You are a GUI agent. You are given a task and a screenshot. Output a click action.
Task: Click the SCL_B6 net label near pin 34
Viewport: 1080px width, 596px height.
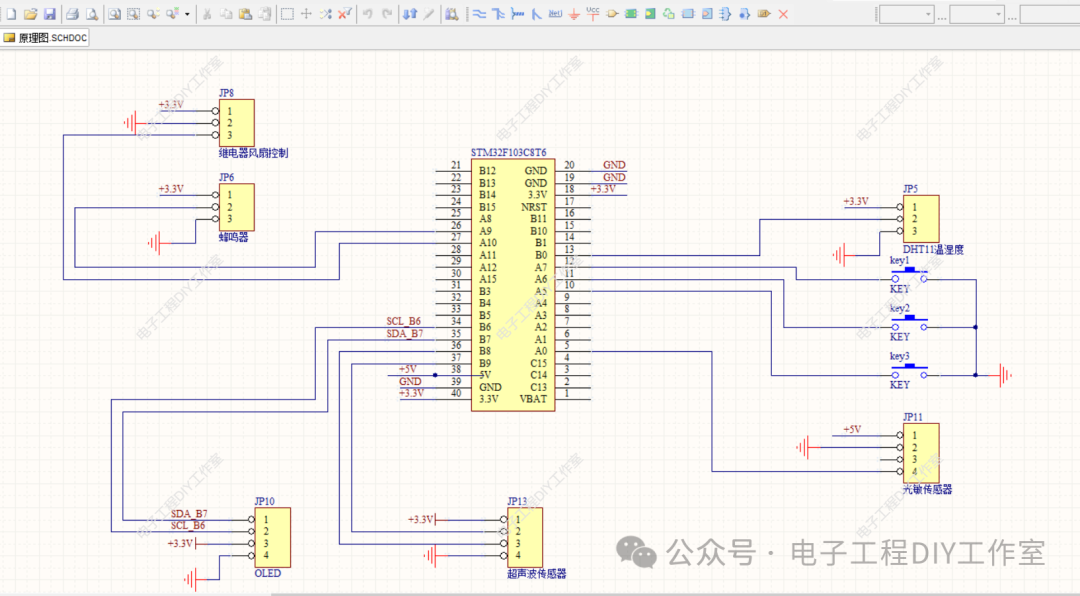click(403, 321)
